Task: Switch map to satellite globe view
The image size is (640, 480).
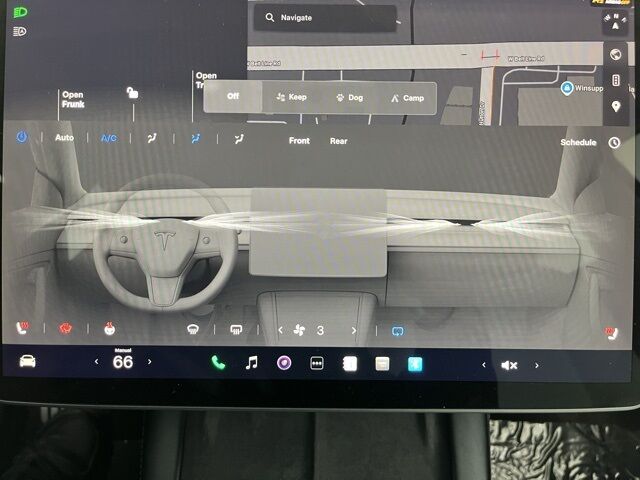Action: (x=616, y=54)
